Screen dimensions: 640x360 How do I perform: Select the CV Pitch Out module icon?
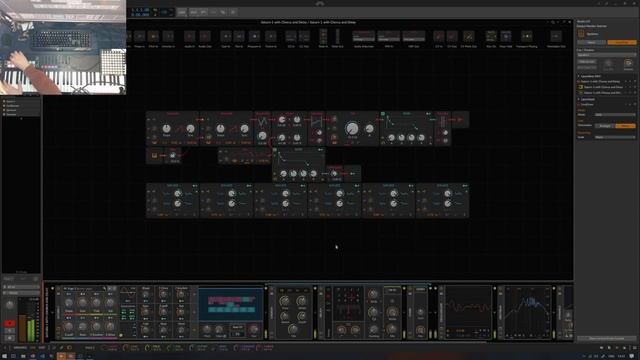pyautogui.click(x=468, y=36)
